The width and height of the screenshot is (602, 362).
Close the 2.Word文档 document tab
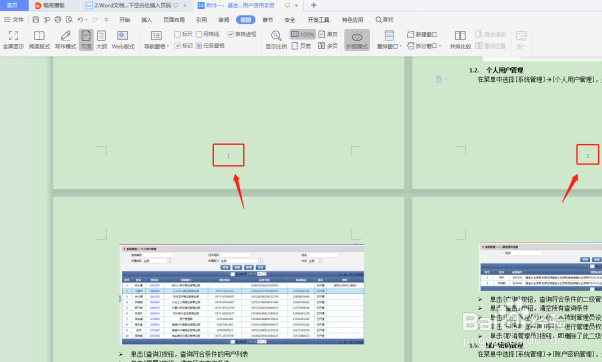(185, 5)
